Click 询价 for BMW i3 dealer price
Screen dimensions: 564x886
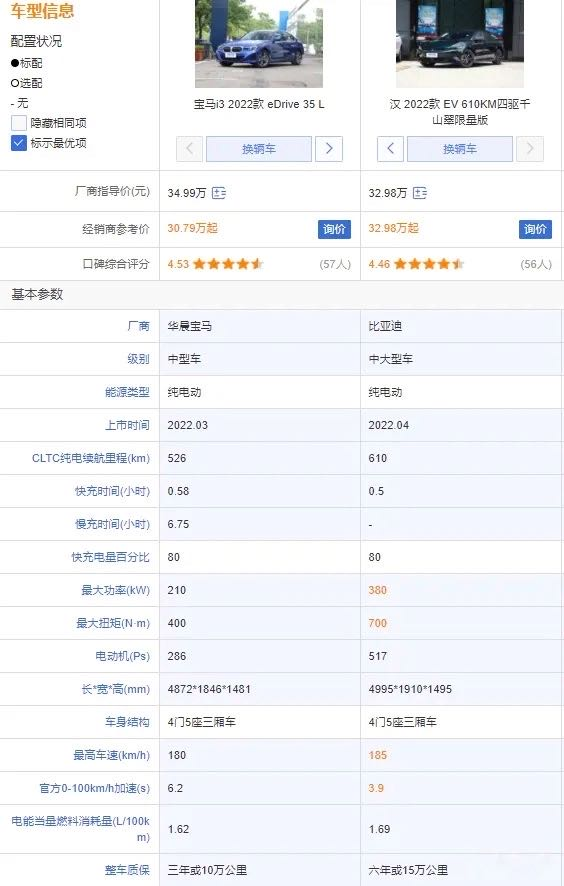pyautogui.click(x=334, y=229)
